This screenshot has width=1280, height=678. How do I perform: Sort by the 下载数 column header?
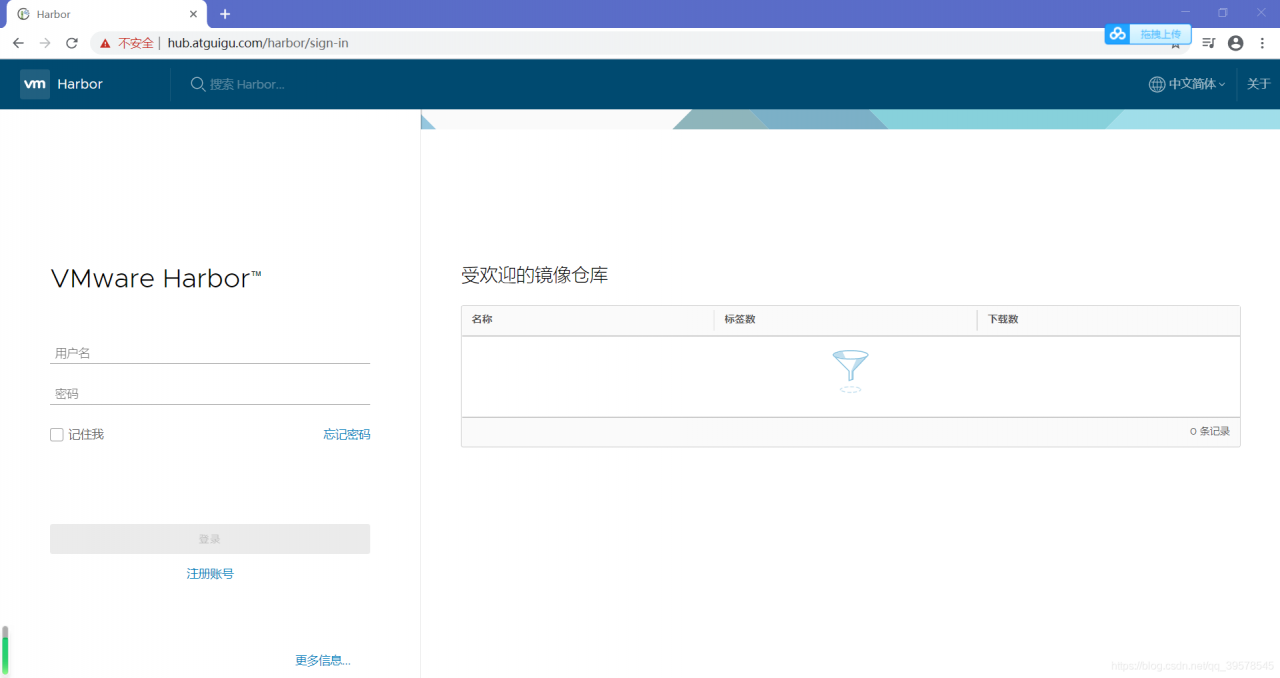coord(1003,319)
